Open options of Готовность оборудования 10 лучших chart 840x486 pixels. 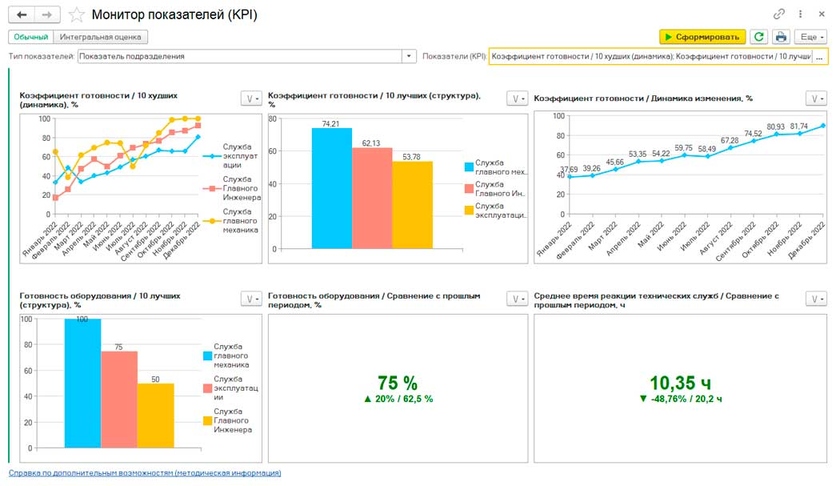[x=250, y=299]
